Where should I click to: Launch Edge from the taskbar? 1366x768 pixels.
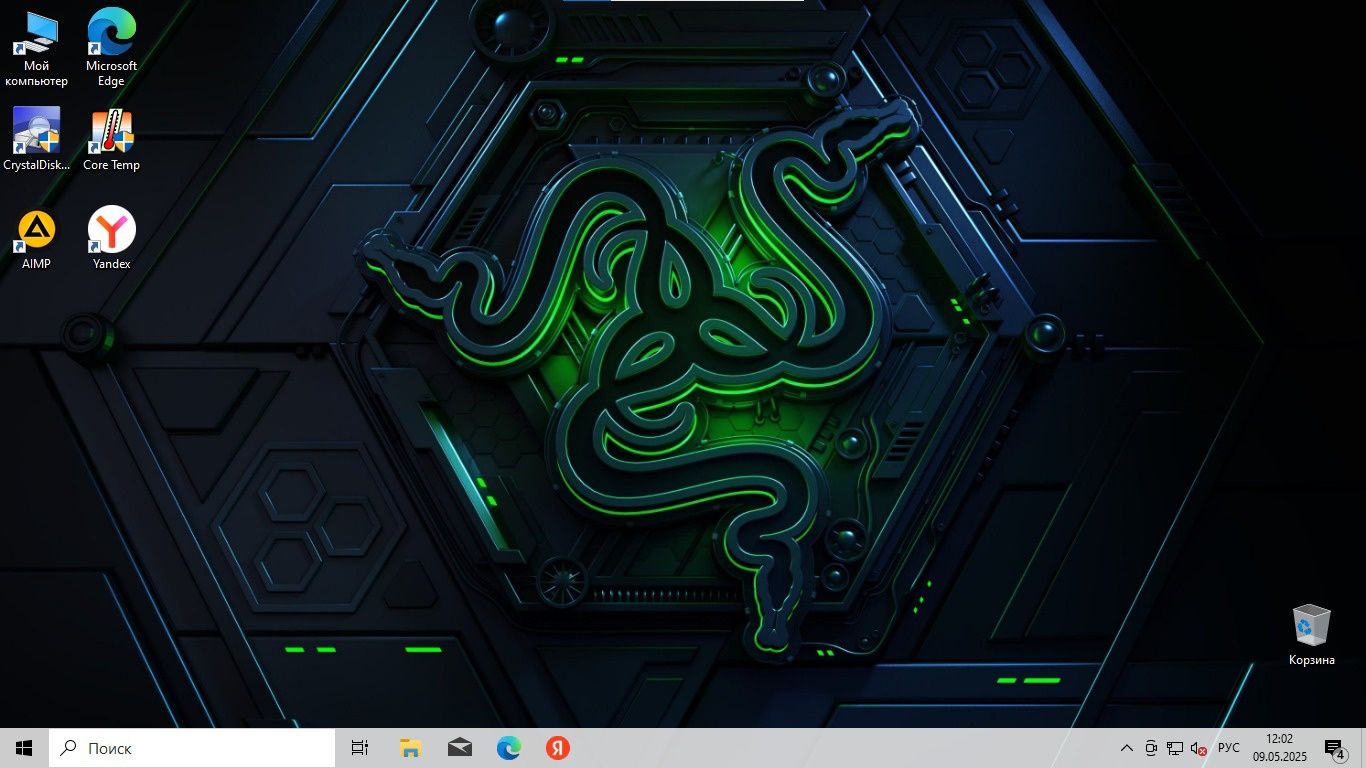pos(509,748)
